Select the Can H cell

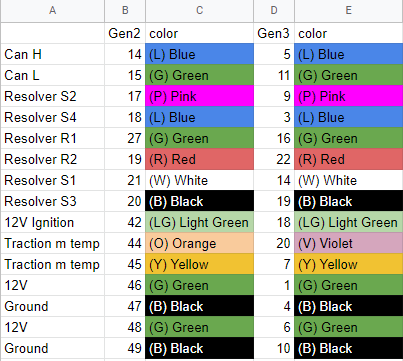(52, 54)
